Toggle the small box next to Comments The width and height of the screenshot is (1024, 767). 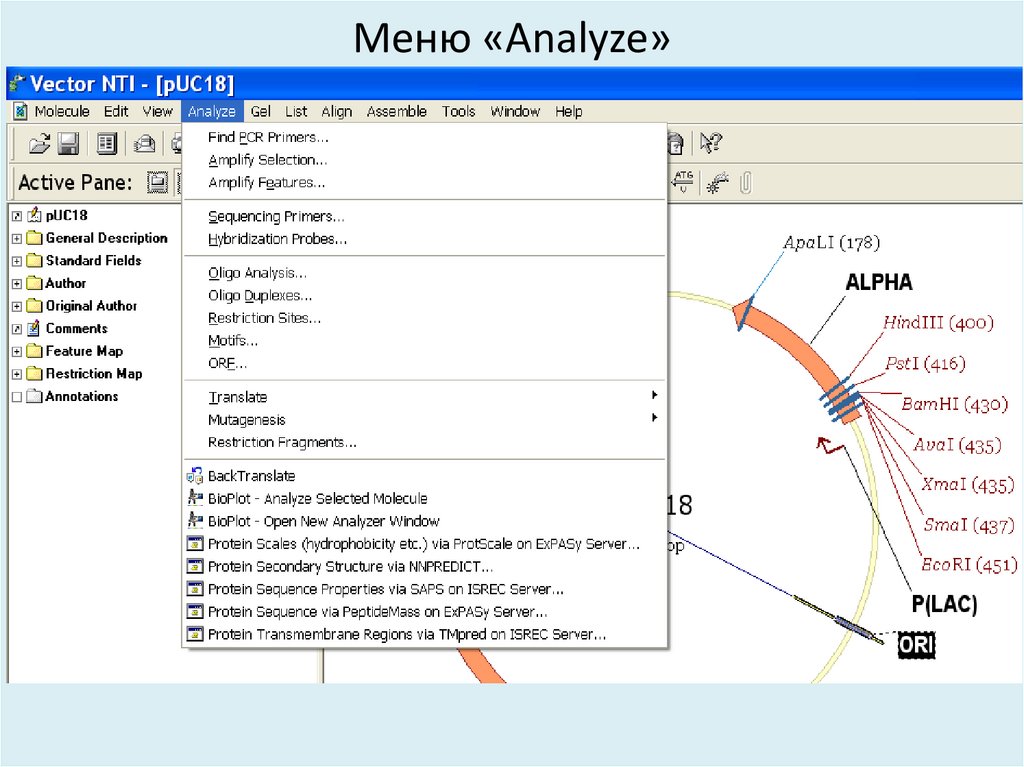coord(16,328)
